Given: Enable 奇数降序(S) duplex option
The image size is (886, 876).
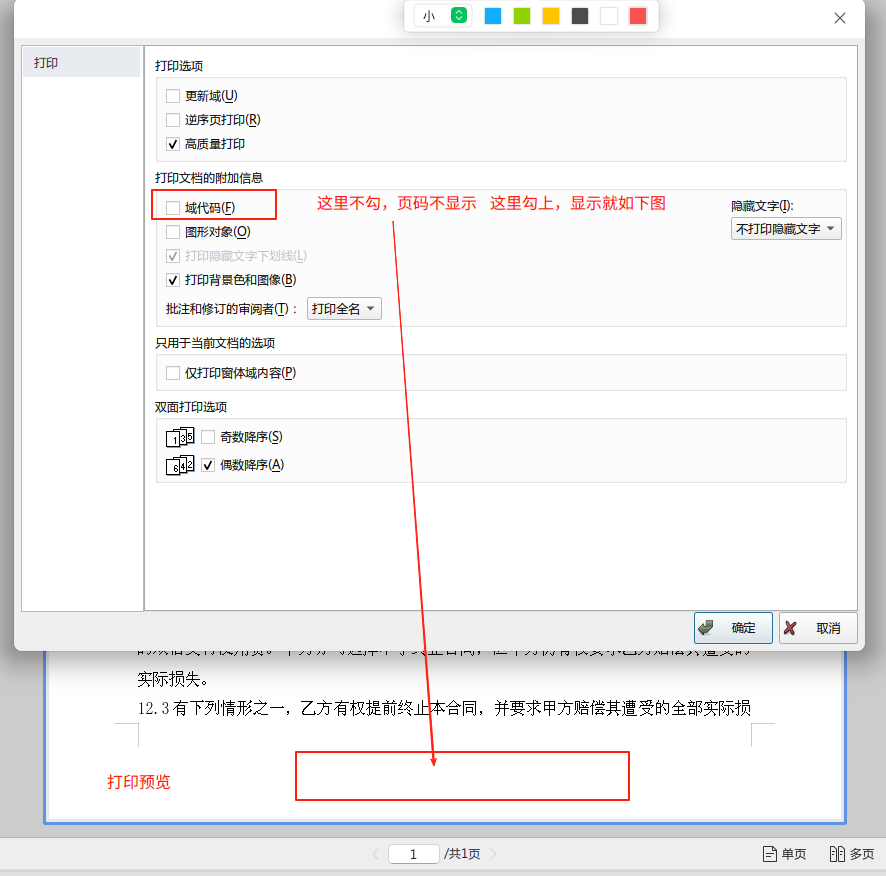Looking at the screenshot, I should click(208, 437).
